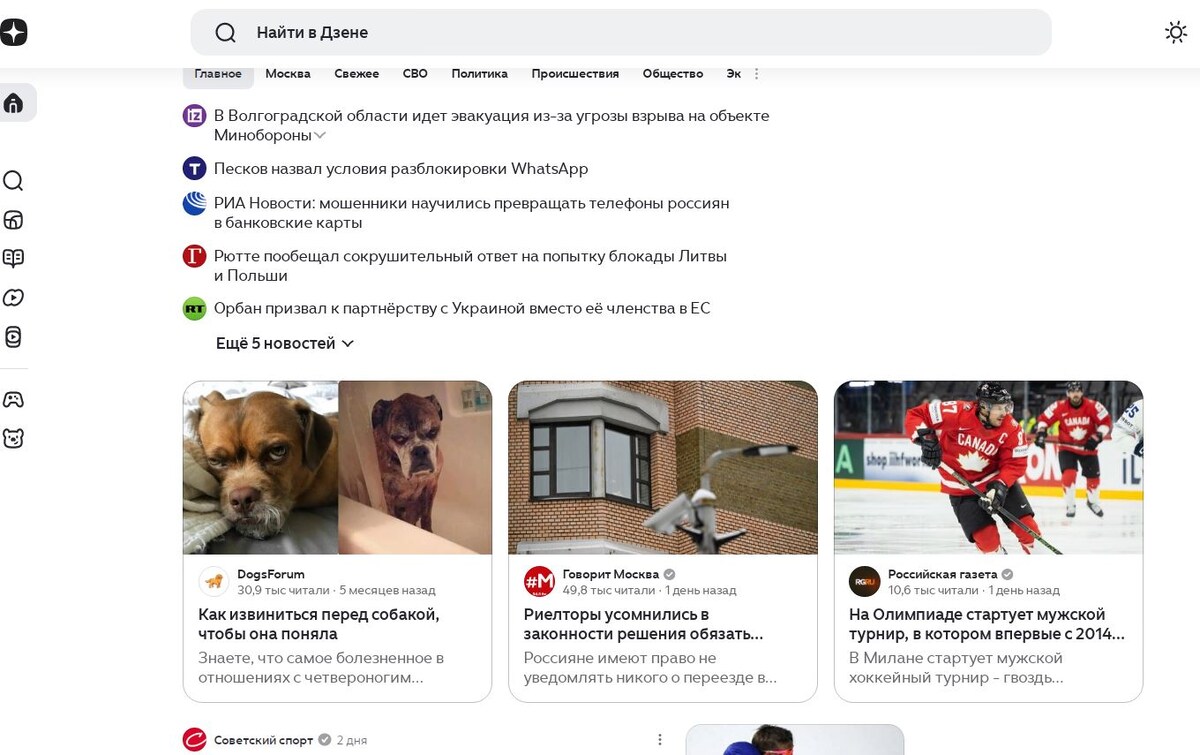Open Орбан Ukraine partnership headline

pos(462,308)
